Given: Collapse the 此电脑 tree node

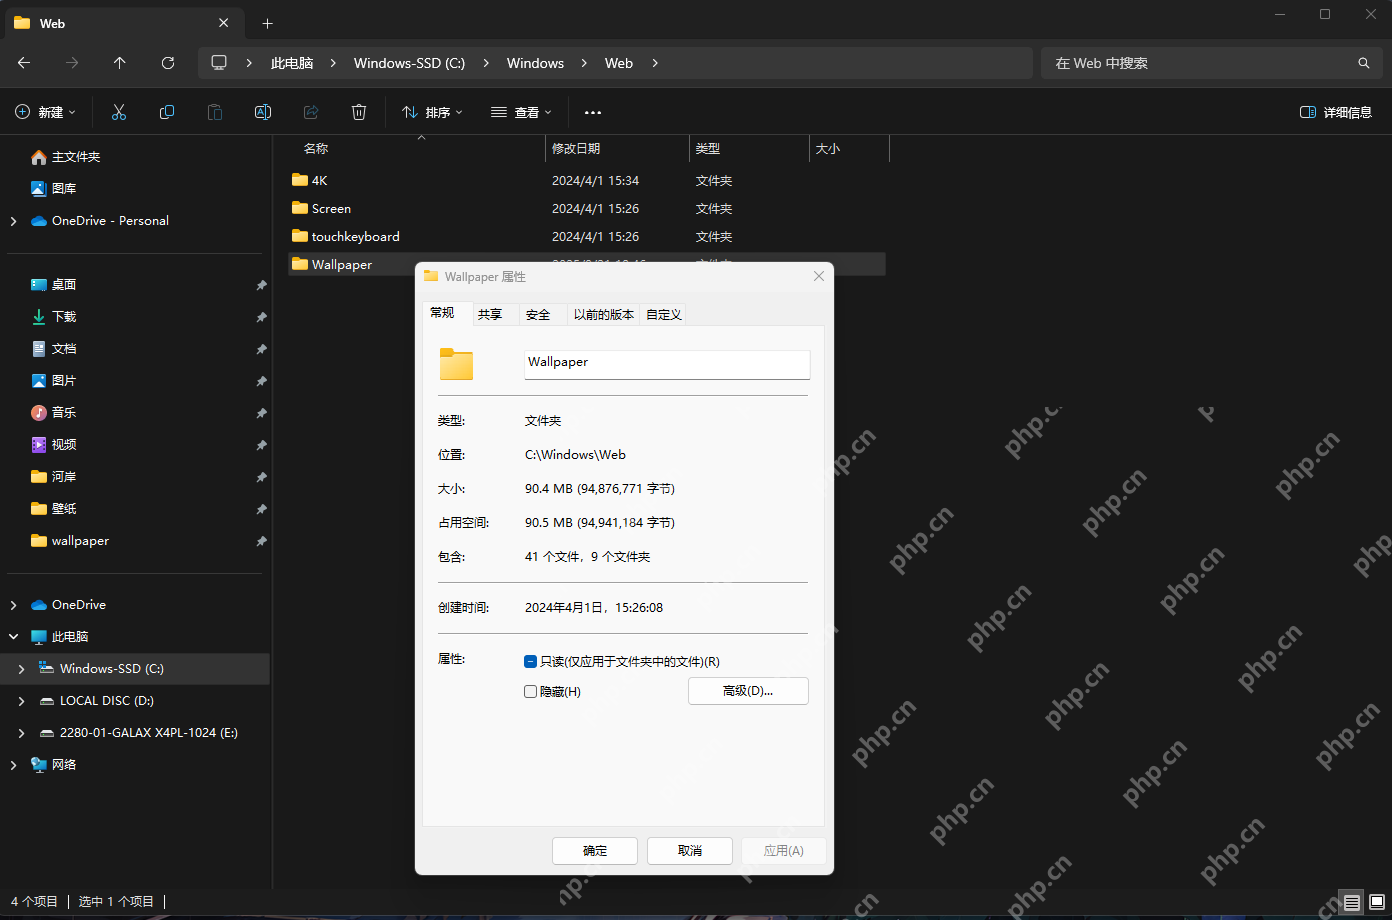Looking at the screenshot, I should (13, 637).
